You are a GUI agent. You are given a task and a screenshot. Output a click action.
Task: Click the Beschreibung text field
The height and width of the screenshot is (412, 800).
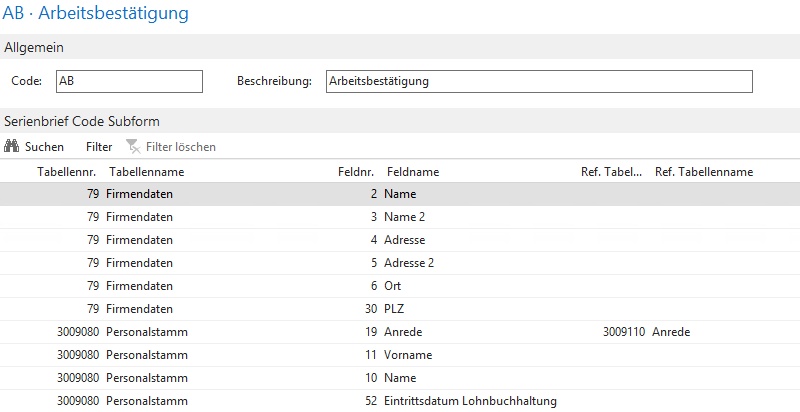(538, 81)
